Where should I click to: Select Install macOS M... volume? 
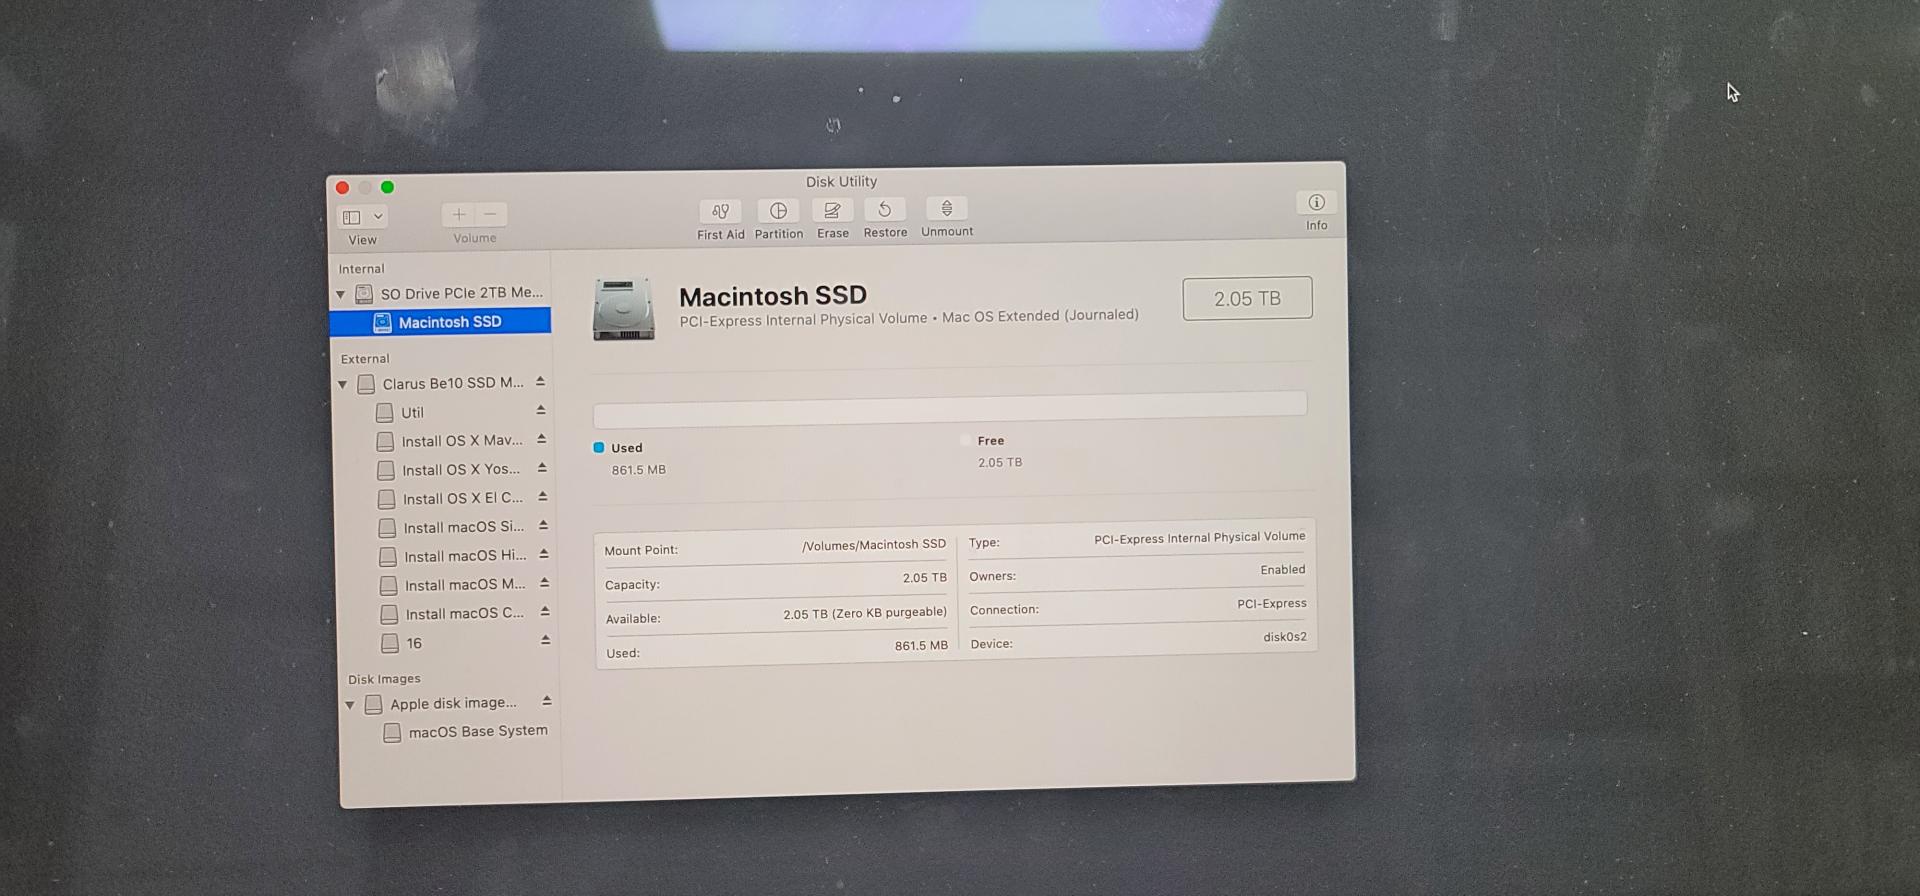click(453, 585)
